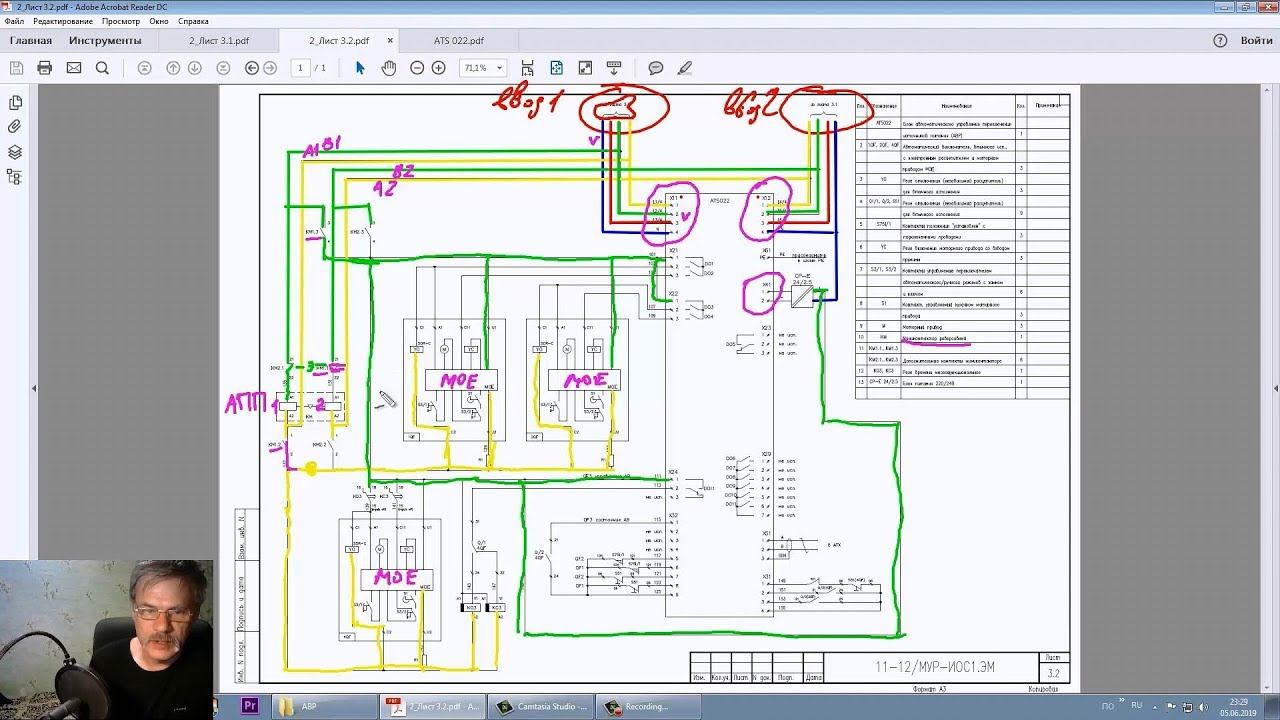This screenshot has height=720, width=1280.
Task: Open the АВР folder taskbar button
Action: (323, 706)
